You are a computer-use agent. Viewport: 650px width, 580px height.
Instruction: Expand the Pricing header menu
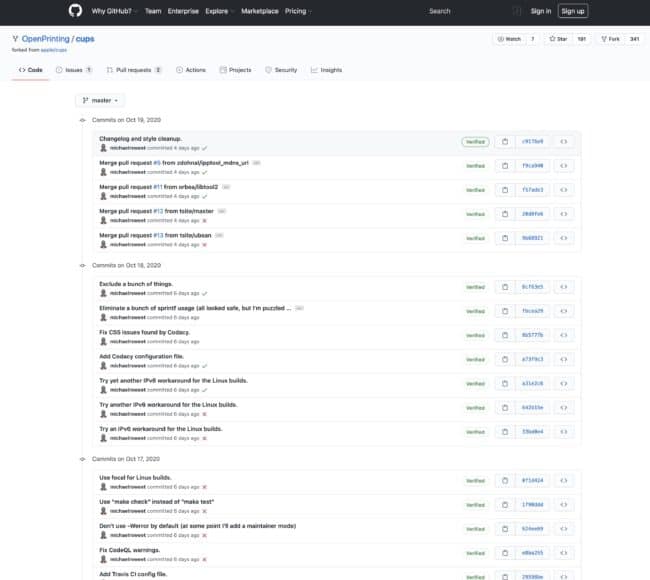[298, 11]
